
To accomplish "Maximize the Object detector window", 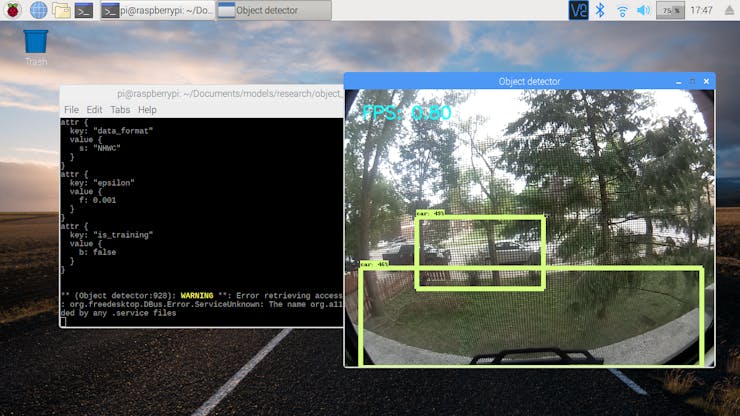I will [692, 82].
